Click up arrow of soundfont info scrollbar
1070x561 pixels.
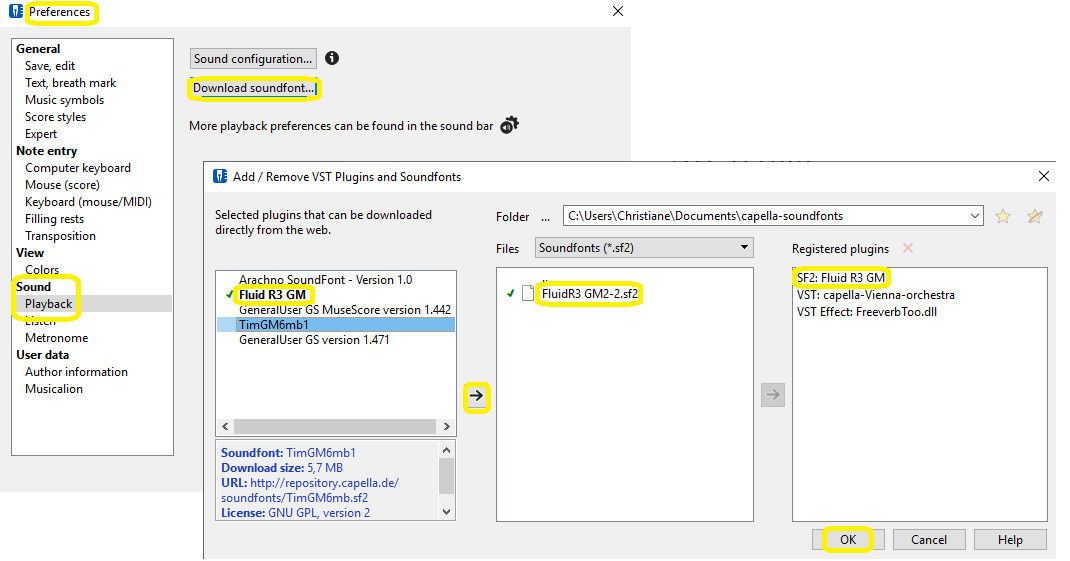[x=446, y=450]
